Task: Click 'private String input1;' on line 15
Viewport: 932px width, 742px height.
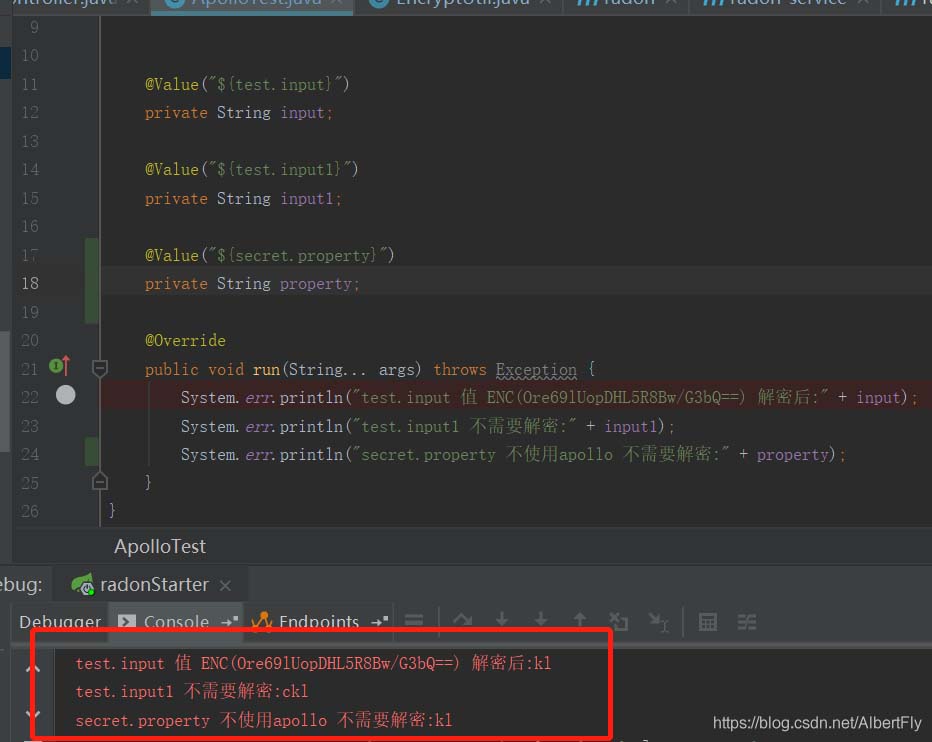Action: point(243,199)
